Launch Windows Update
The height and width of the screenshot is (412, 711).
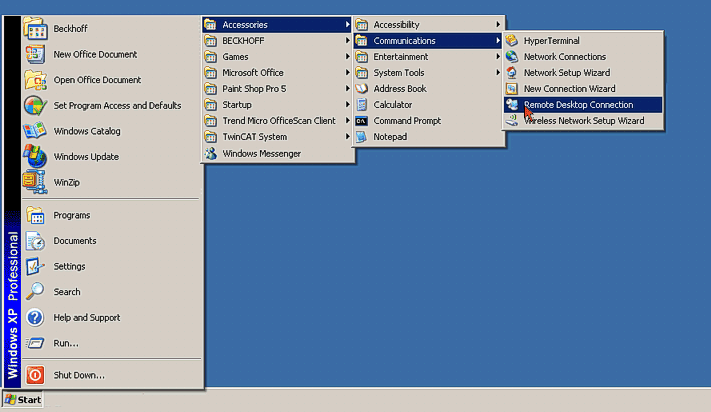111,156
